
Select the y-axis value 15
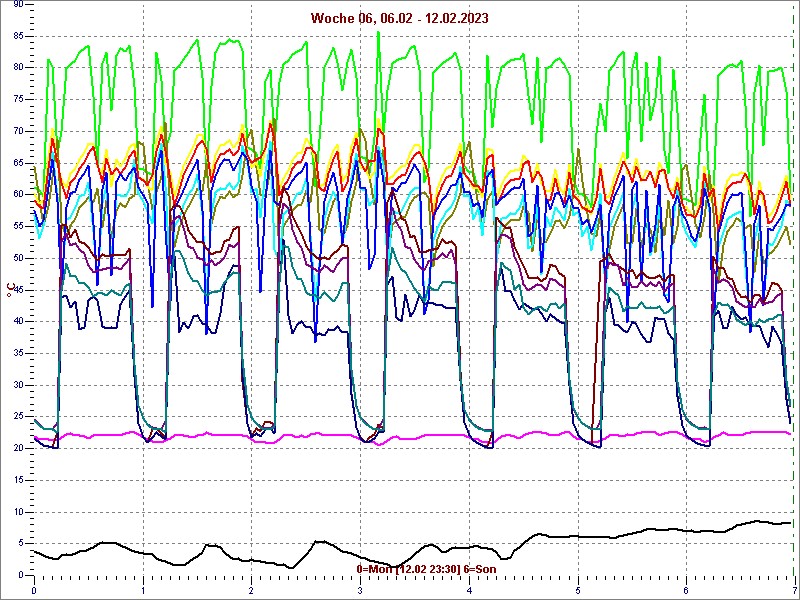(17, 480)
